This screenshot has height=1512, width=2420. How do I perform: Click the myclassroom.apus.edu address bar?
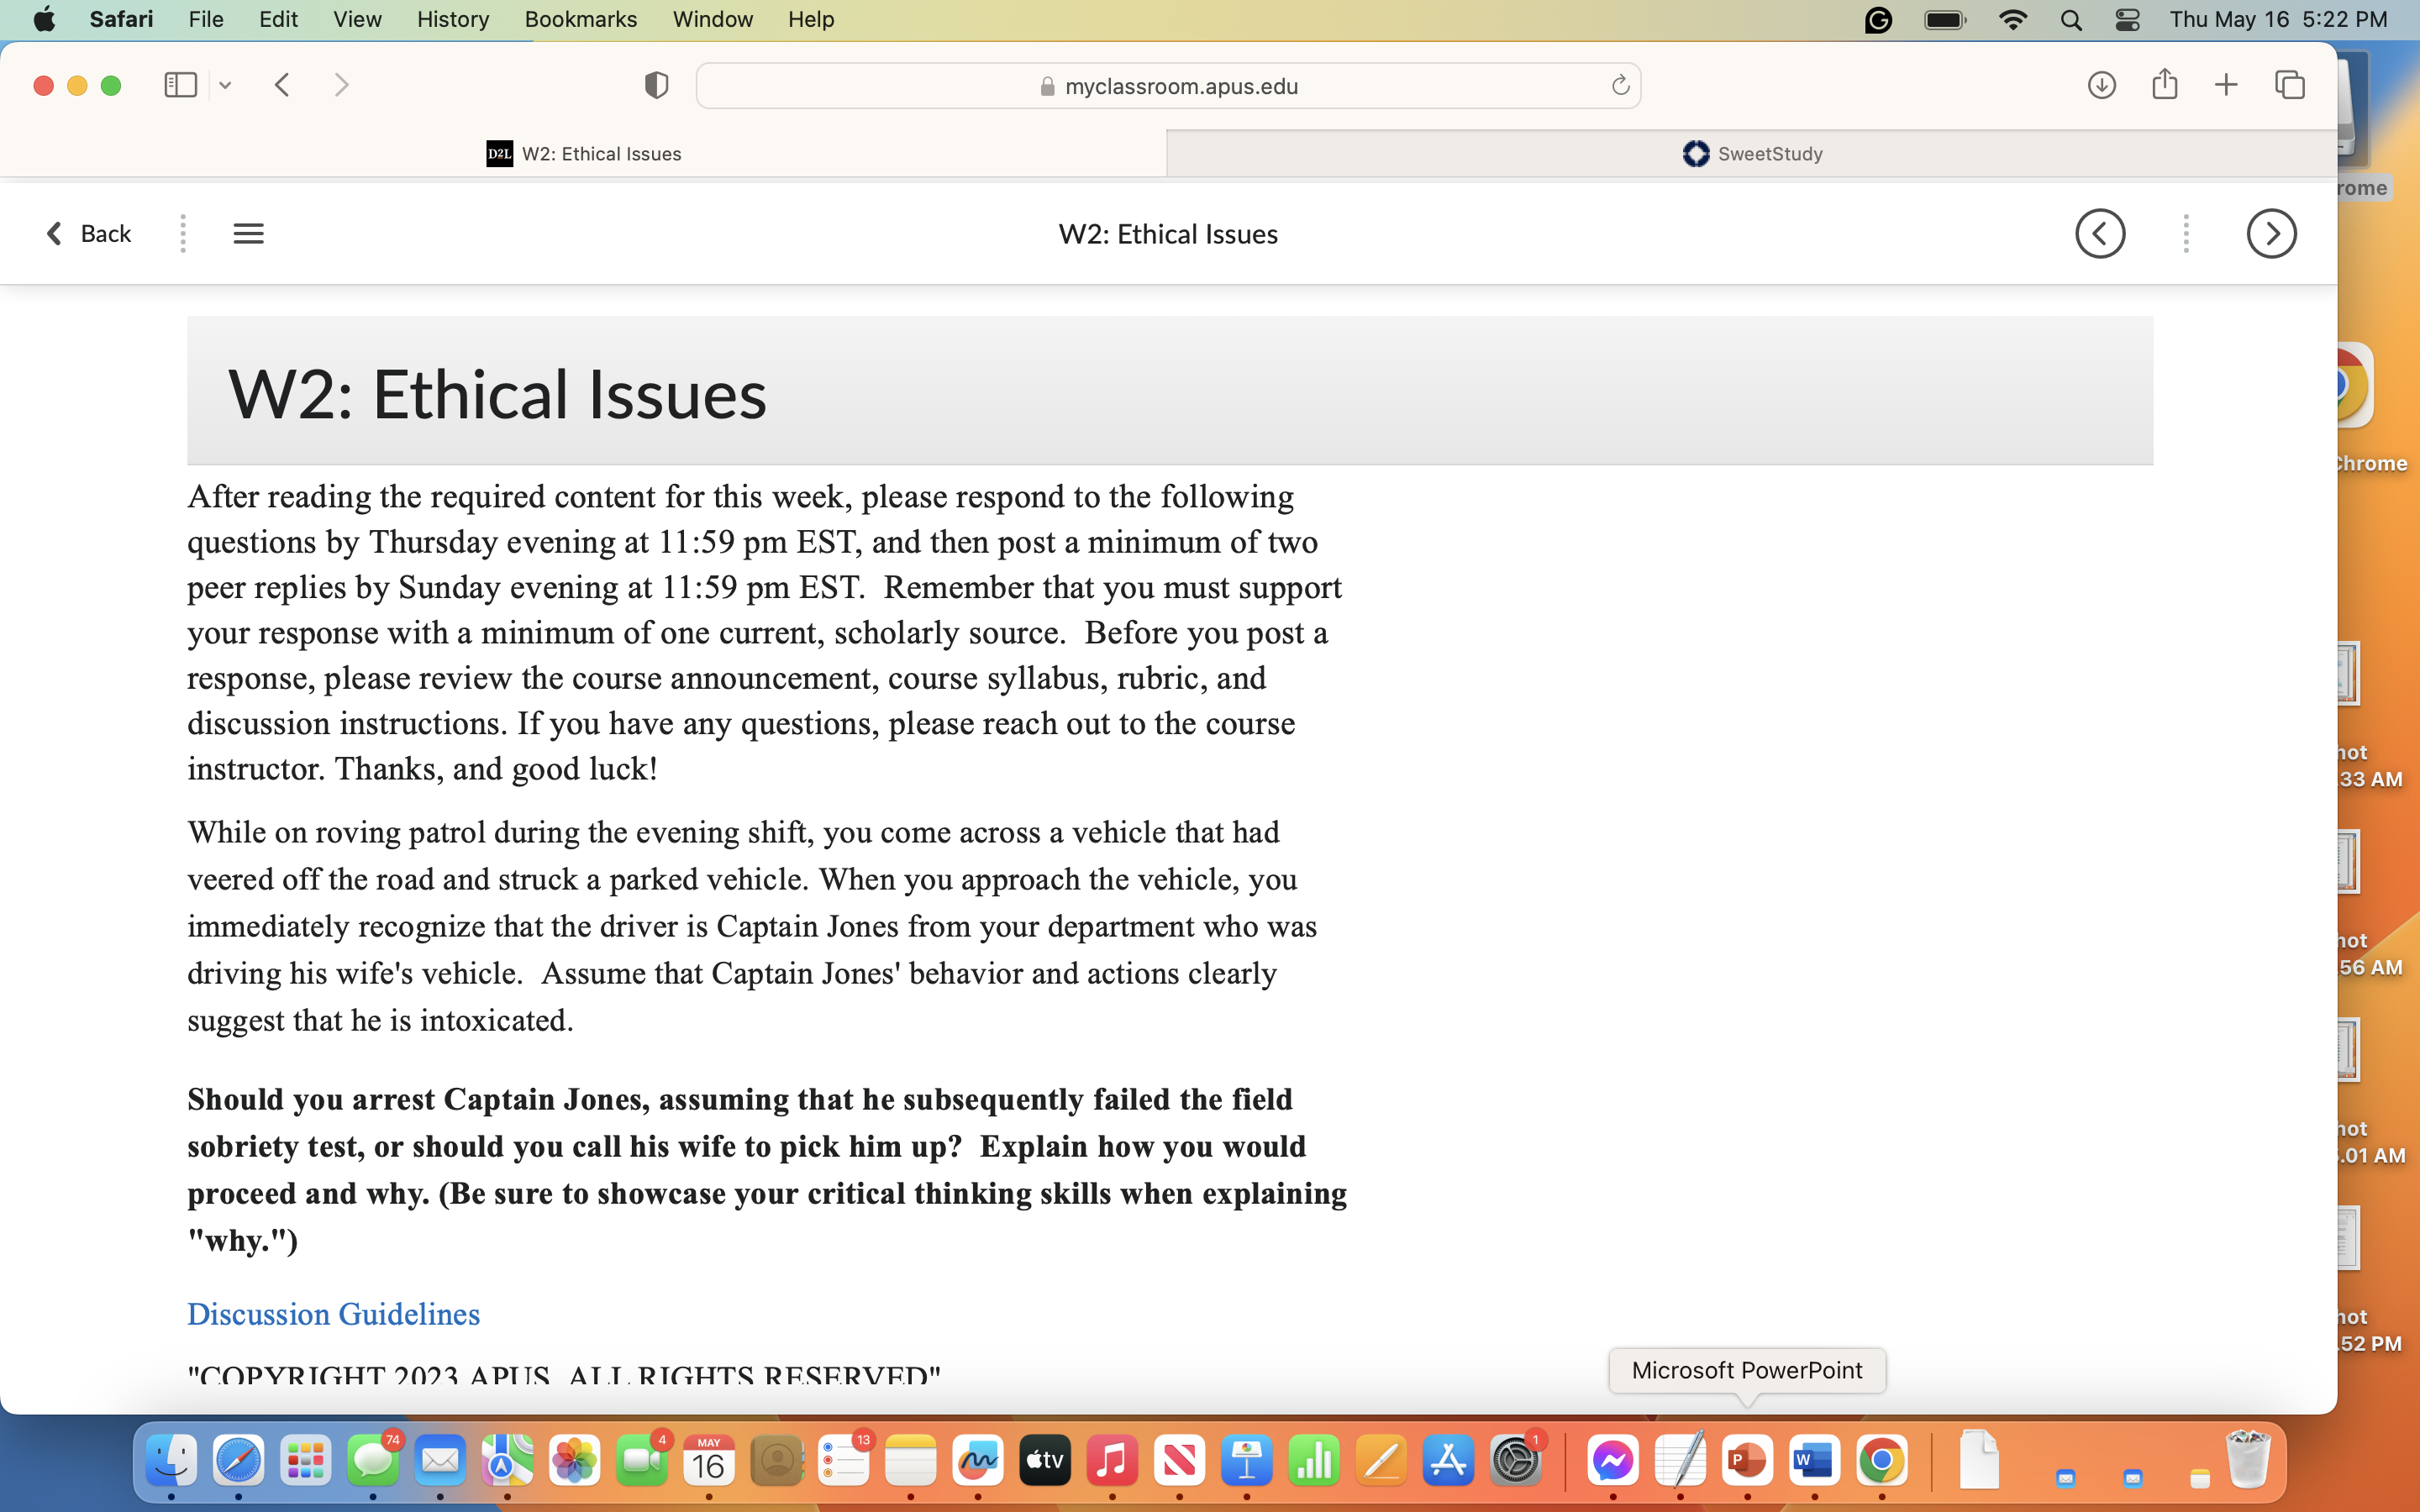pyautogui.click(x=1168, y=86)
